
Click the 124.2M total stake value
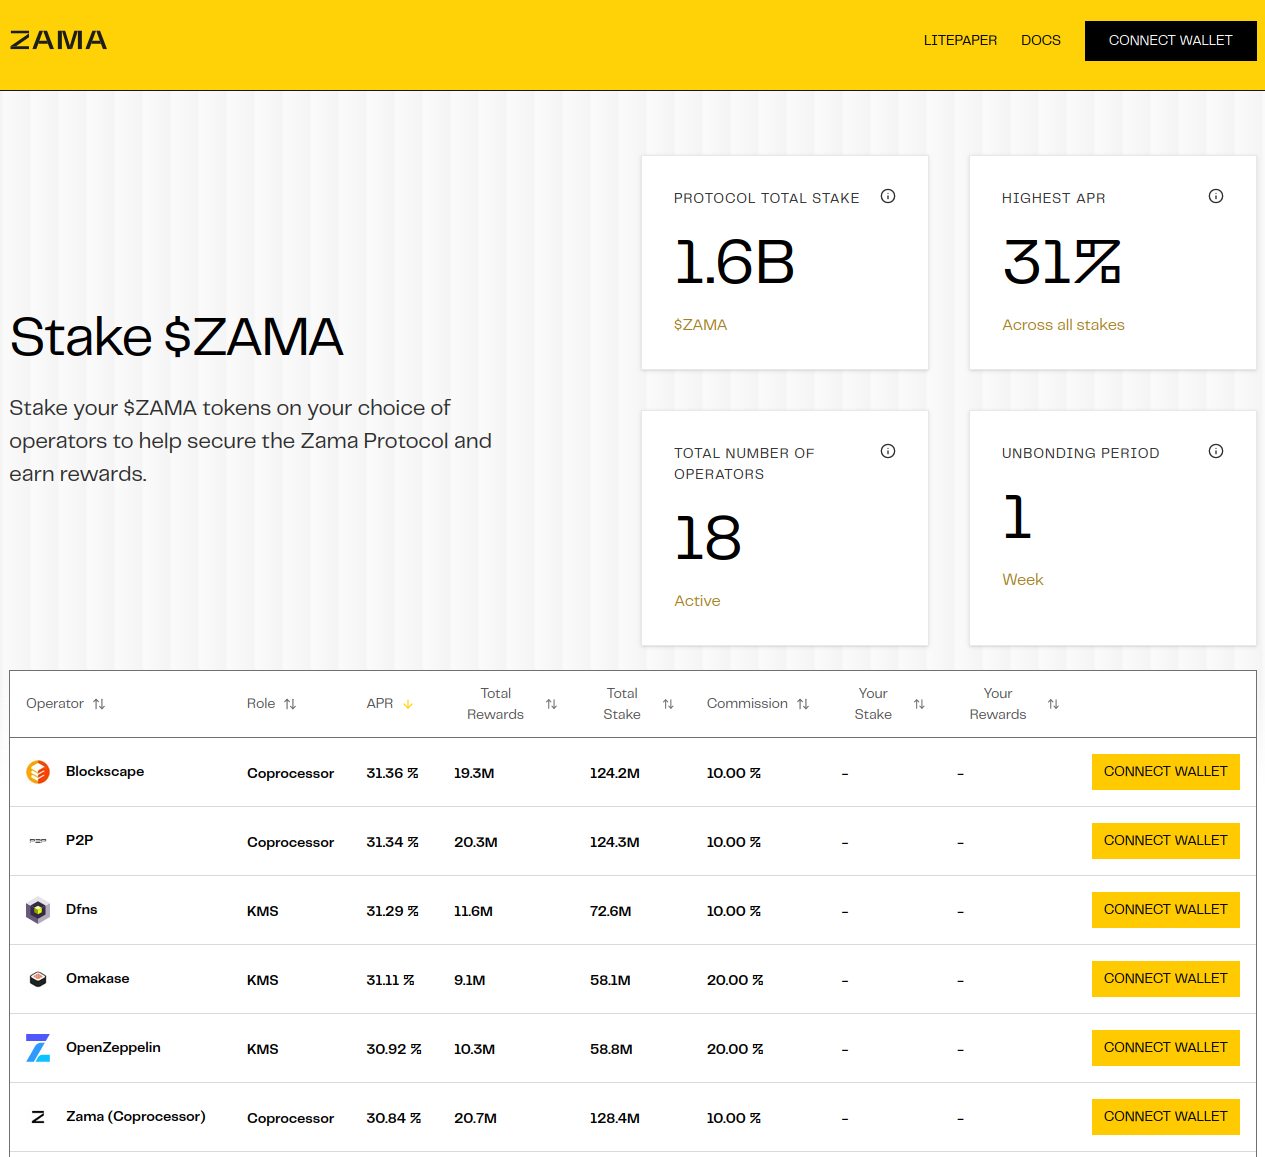coord(615,773)
